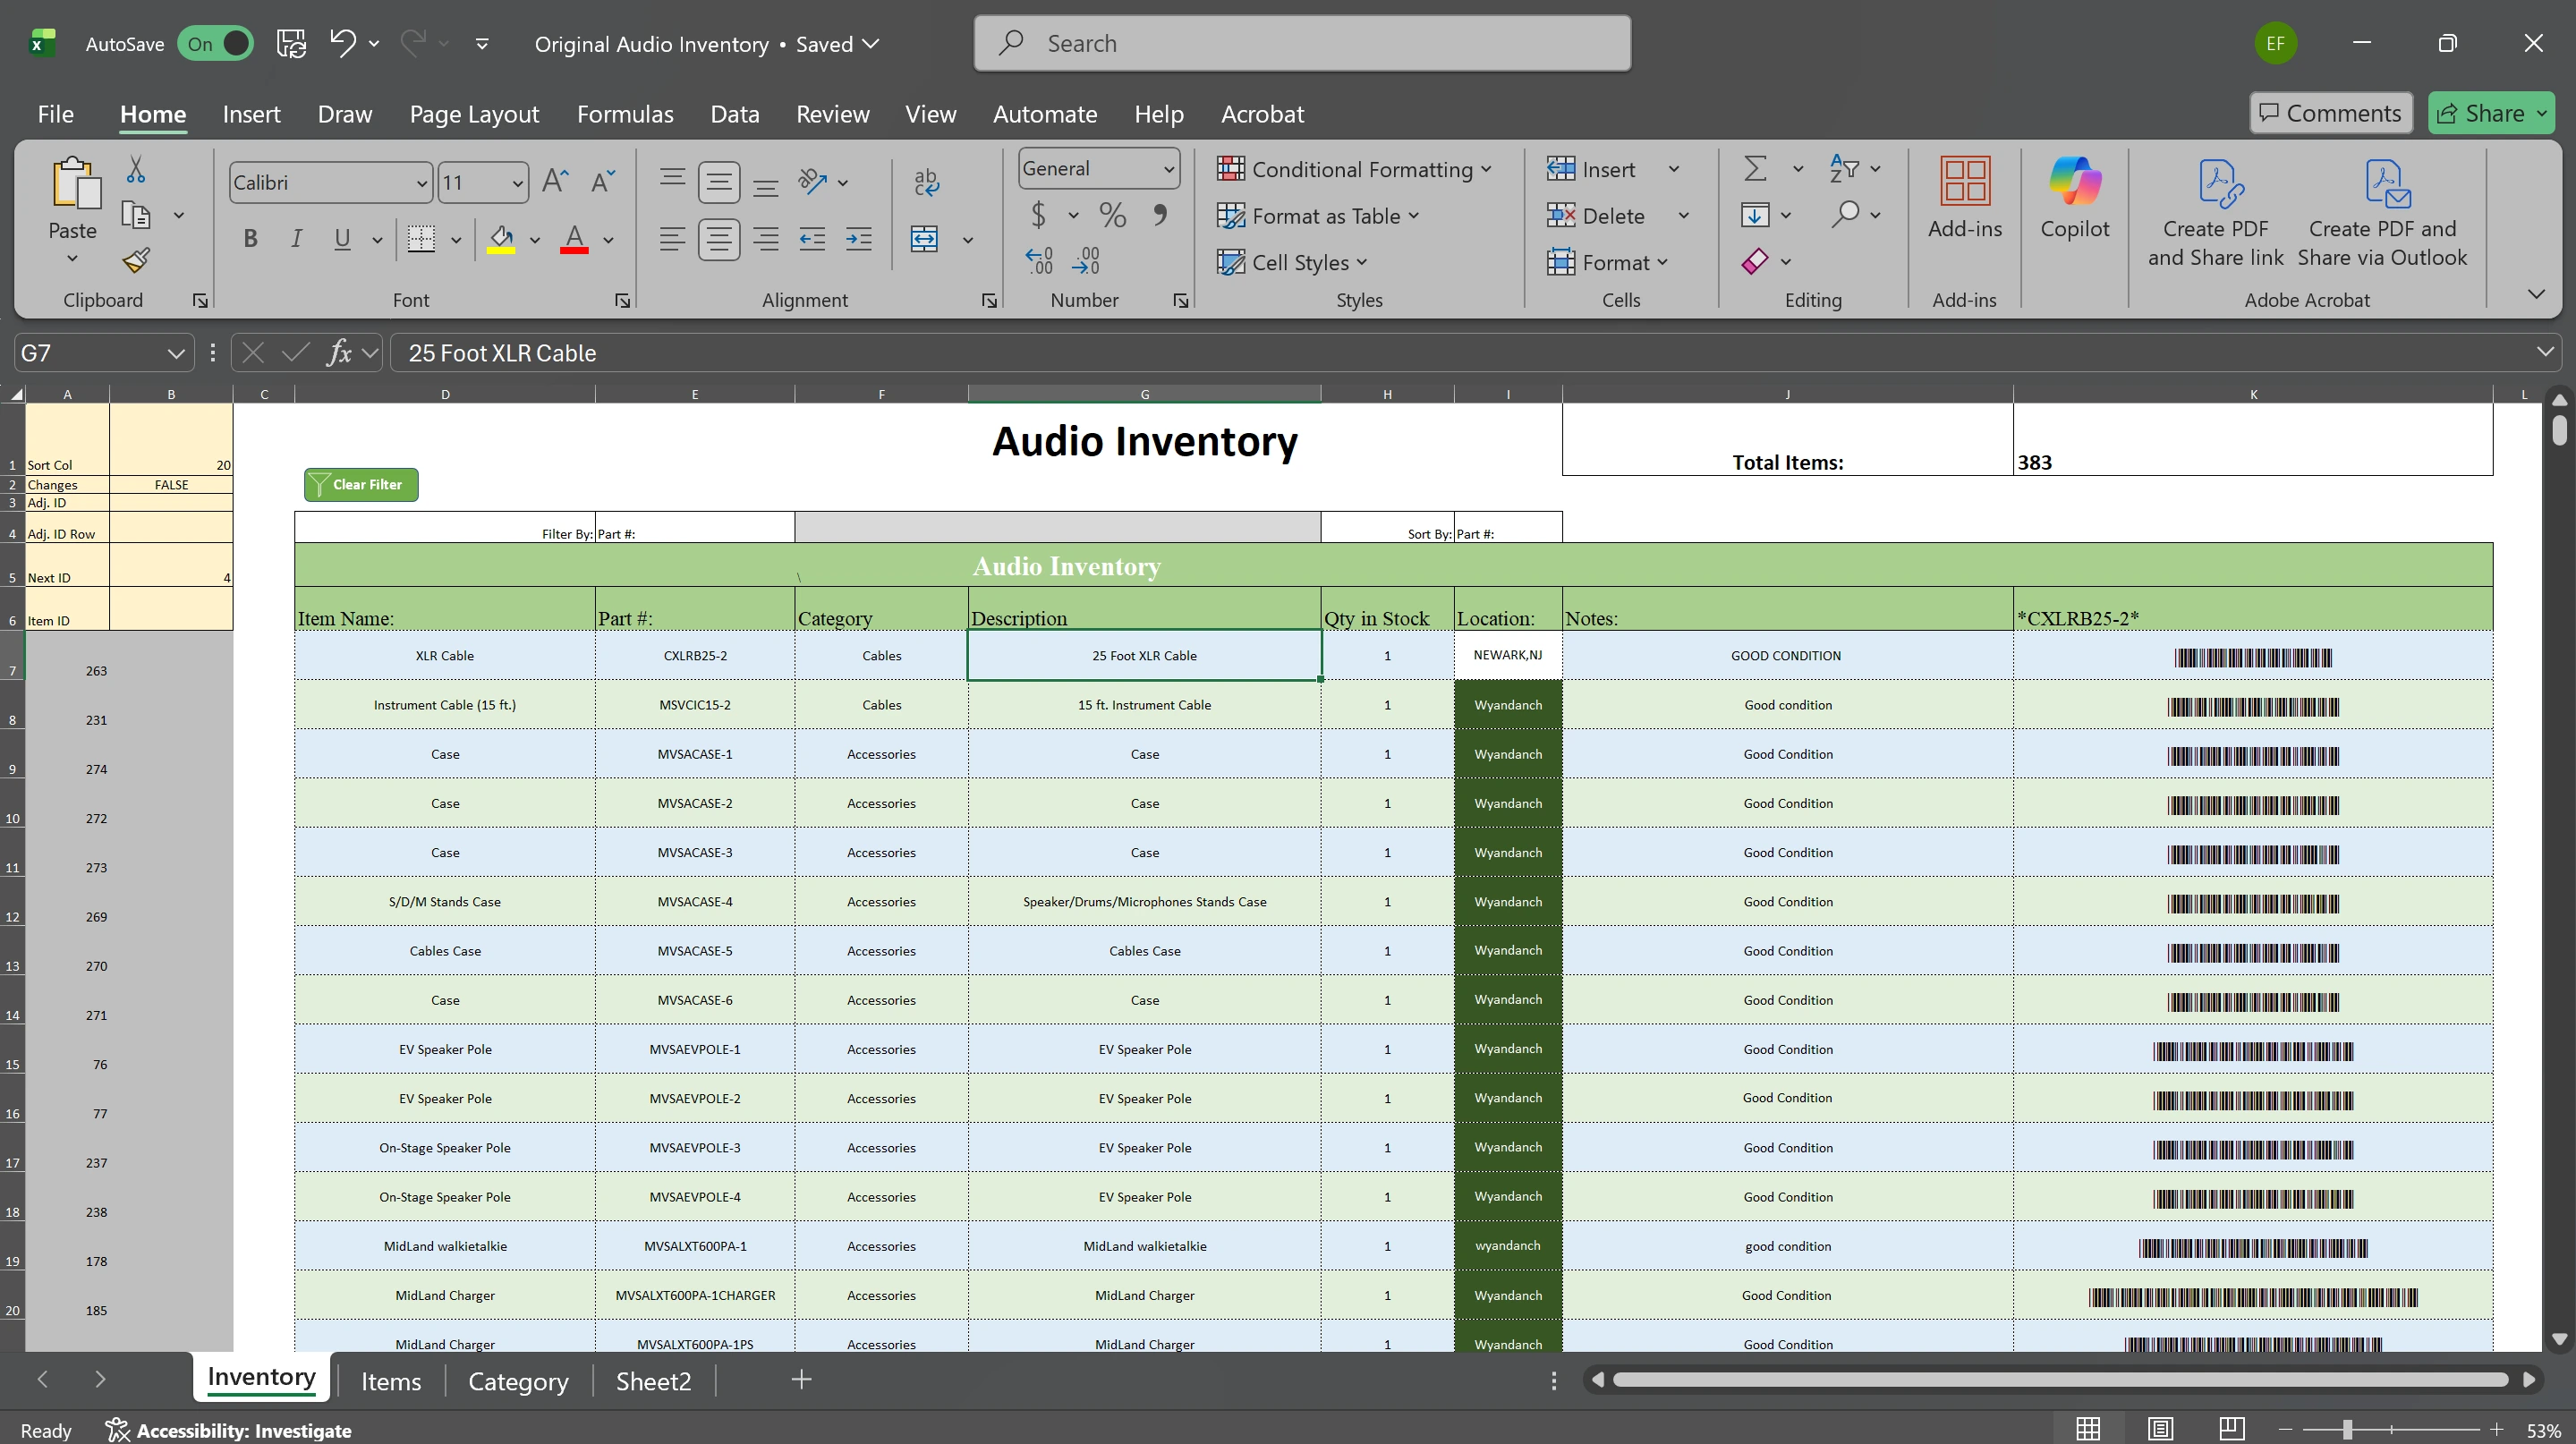
Task: Click the Share button
Action: pos(2491,113)
